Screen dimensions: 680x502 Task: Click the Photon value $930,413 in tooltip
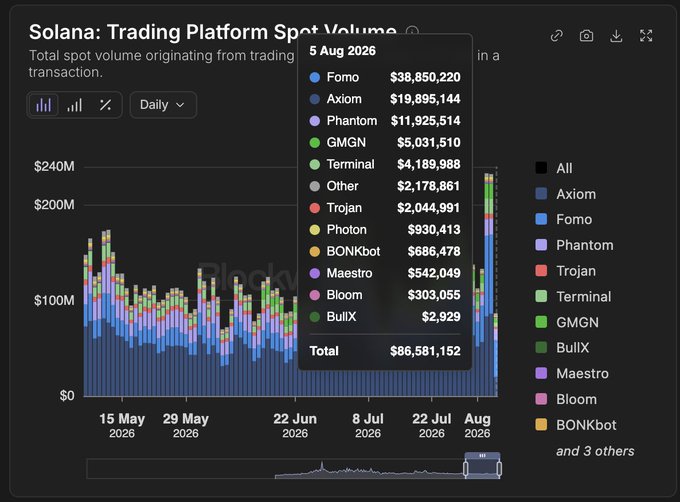point(434,229)
